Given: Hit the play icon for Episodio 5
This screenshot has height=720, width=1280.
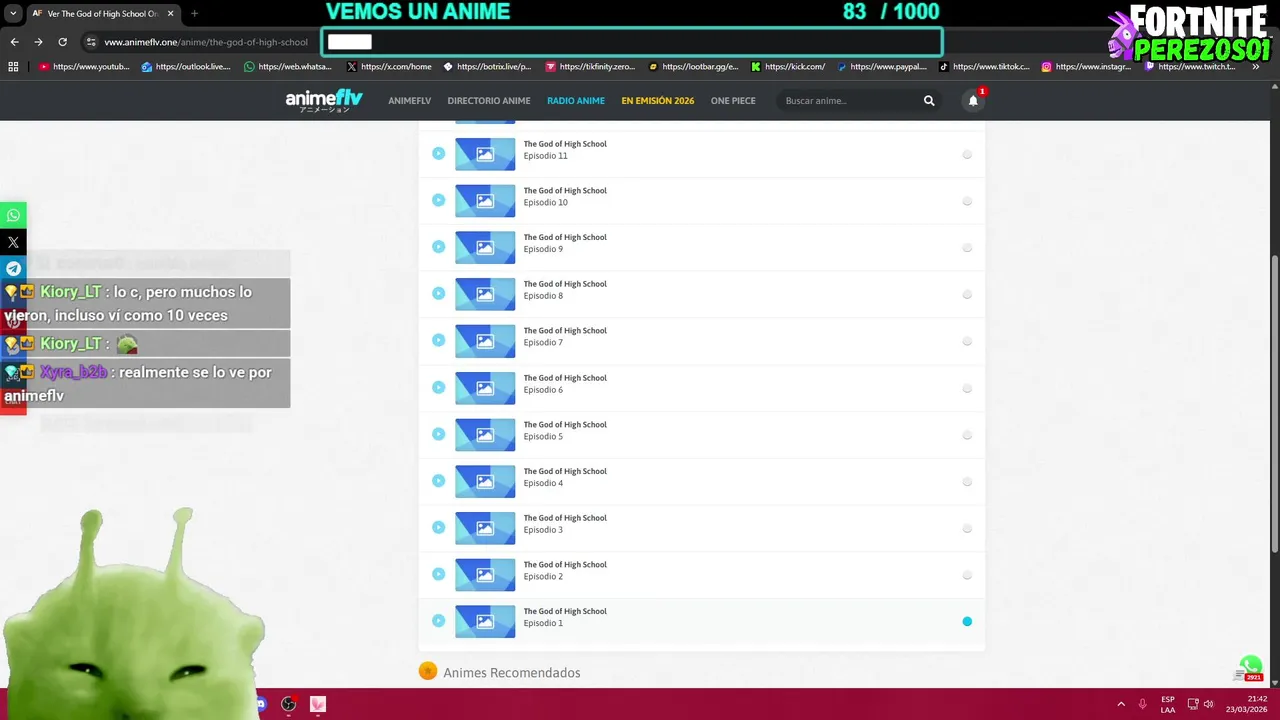Looking at the screenshot, I should point(438,434).
